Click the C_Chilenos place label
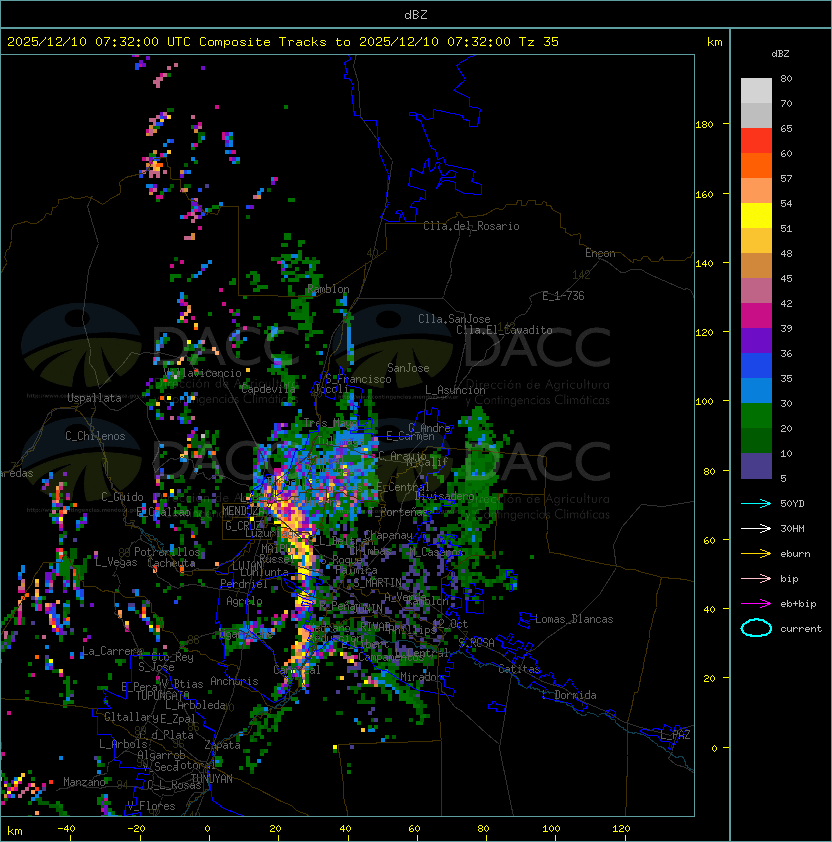This screenshot has height=842, width=832. pos(95,436)
